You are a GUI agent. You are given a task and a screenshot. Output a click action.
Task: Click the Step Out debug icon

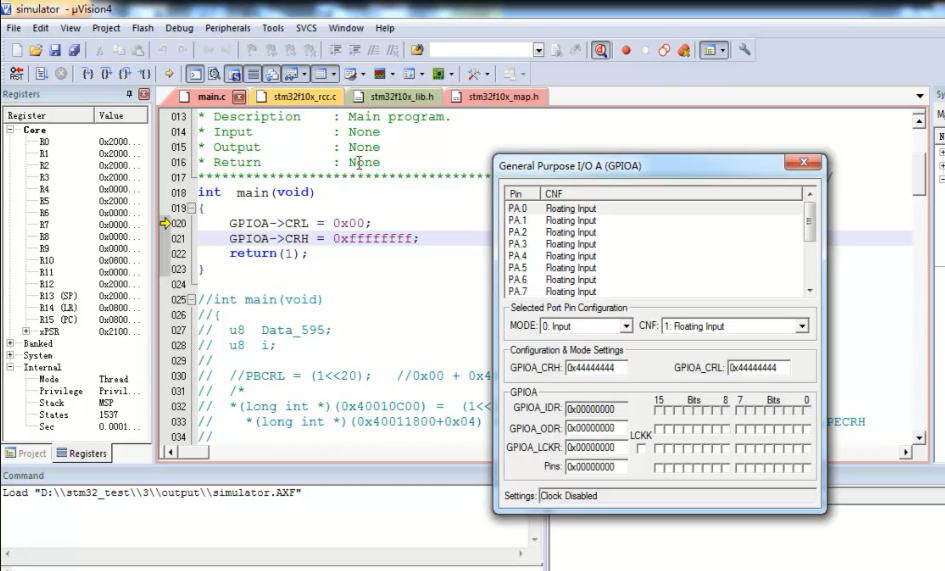(125, 74)
